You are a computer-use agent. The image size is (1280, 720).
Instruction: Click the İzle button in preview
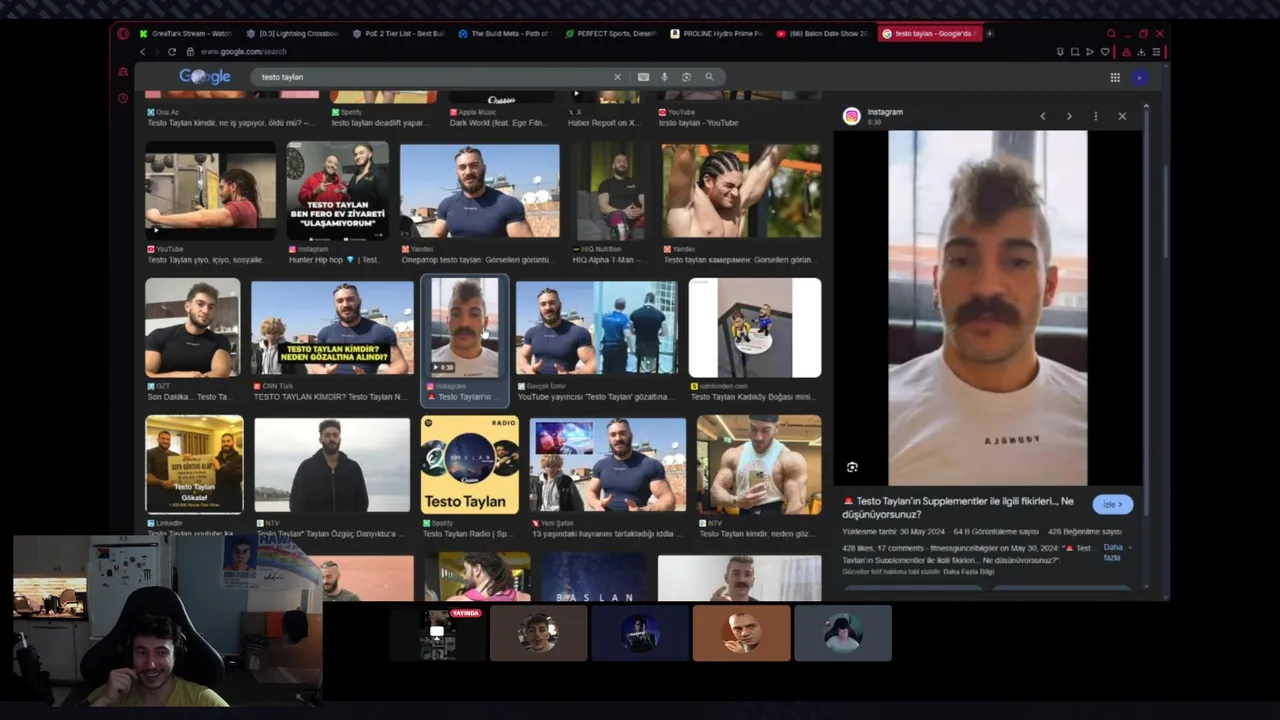(1112, 504)
